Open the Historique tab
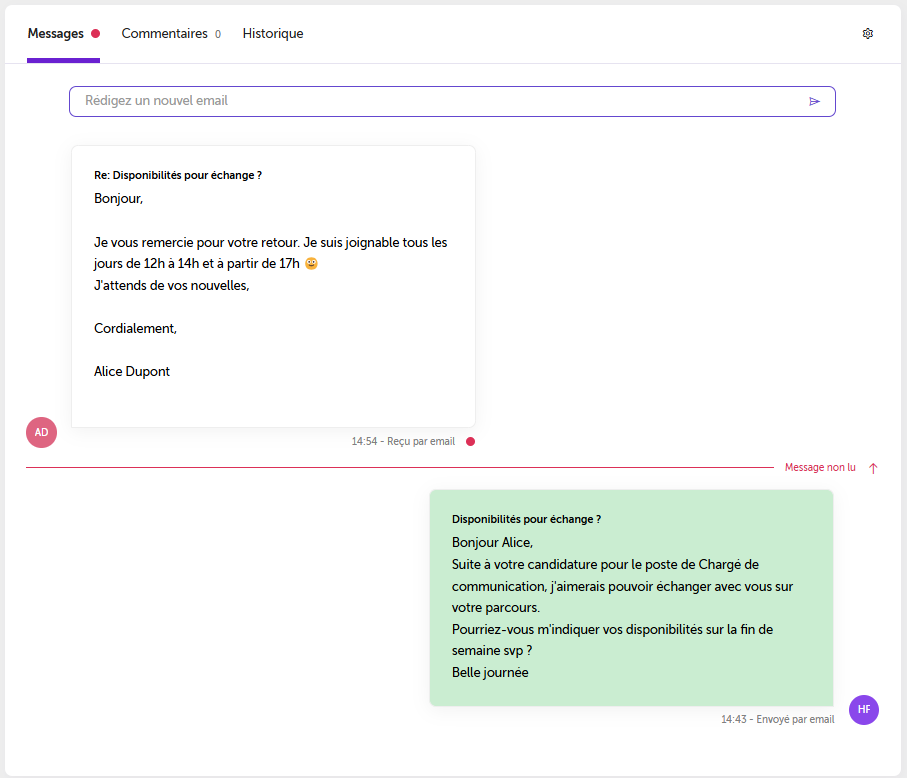 [273, 34]
